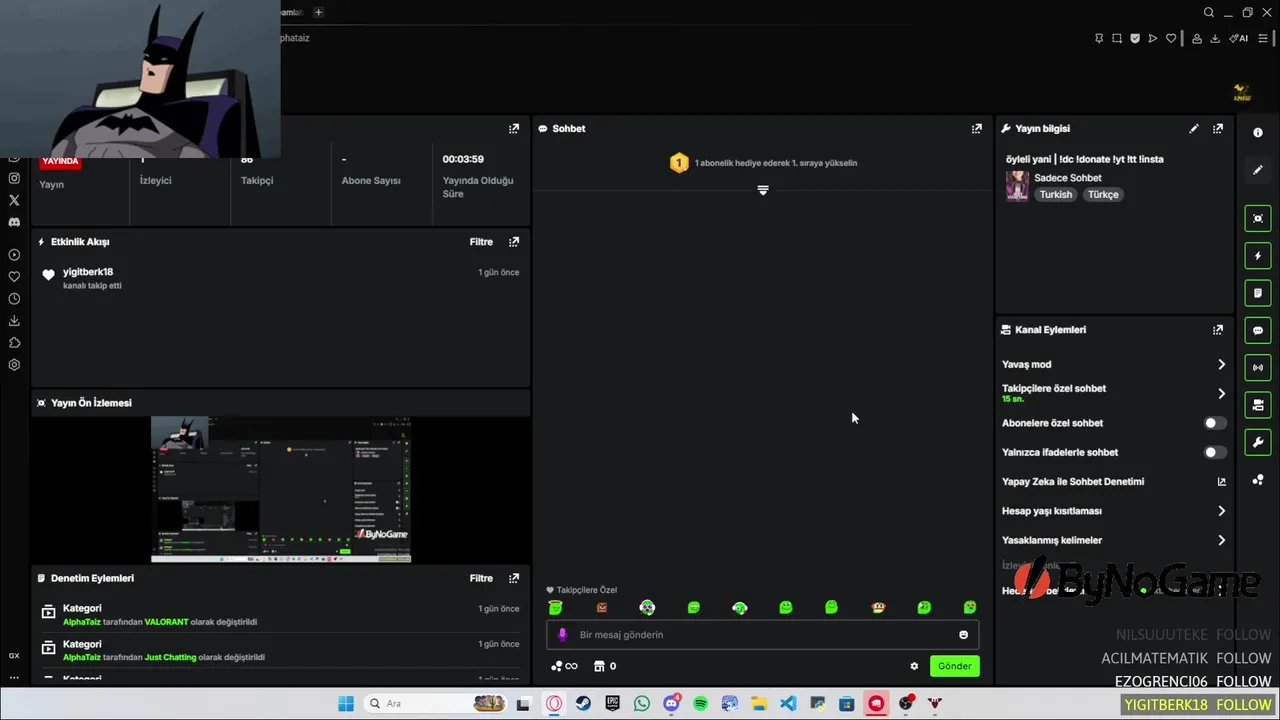
Task: Toggle the chat bubble icon in right toolbar
Action: click(1258, 331)
